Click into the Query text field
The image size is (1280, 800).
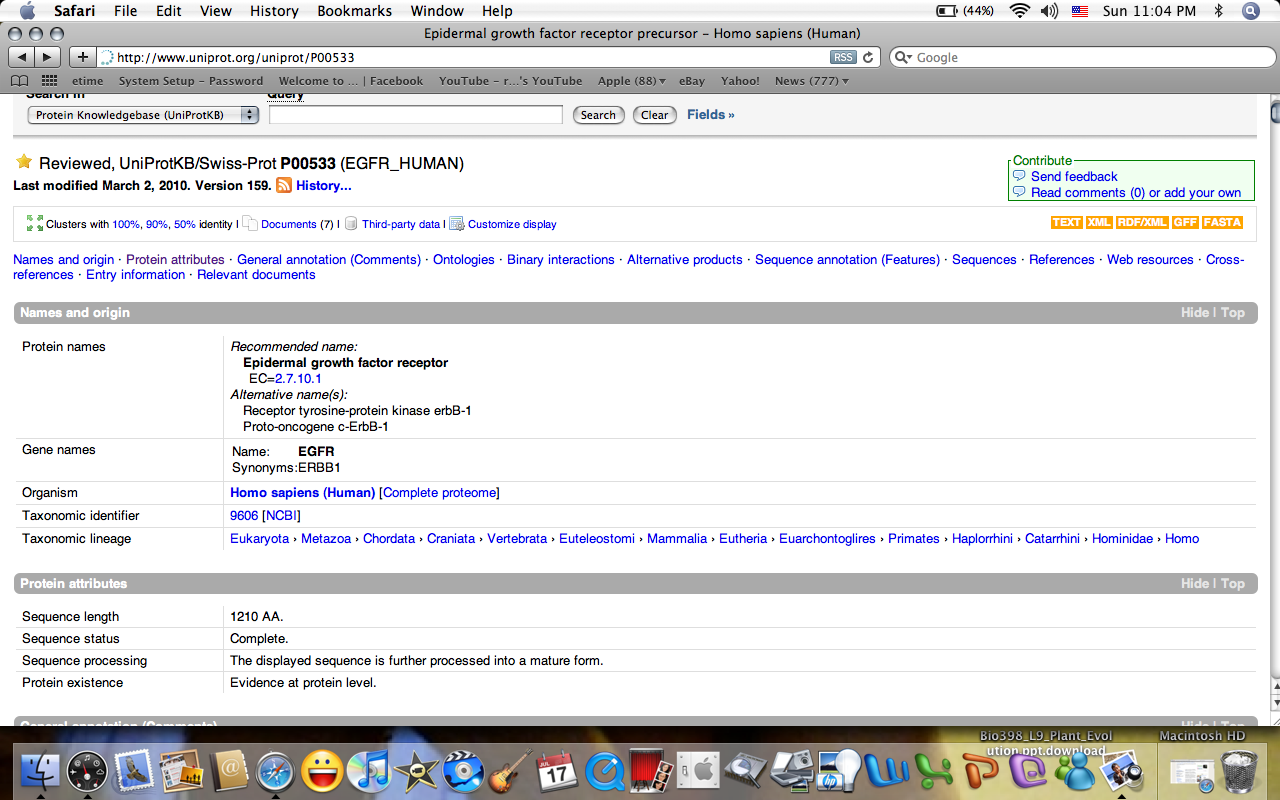[x=415, y=115]
